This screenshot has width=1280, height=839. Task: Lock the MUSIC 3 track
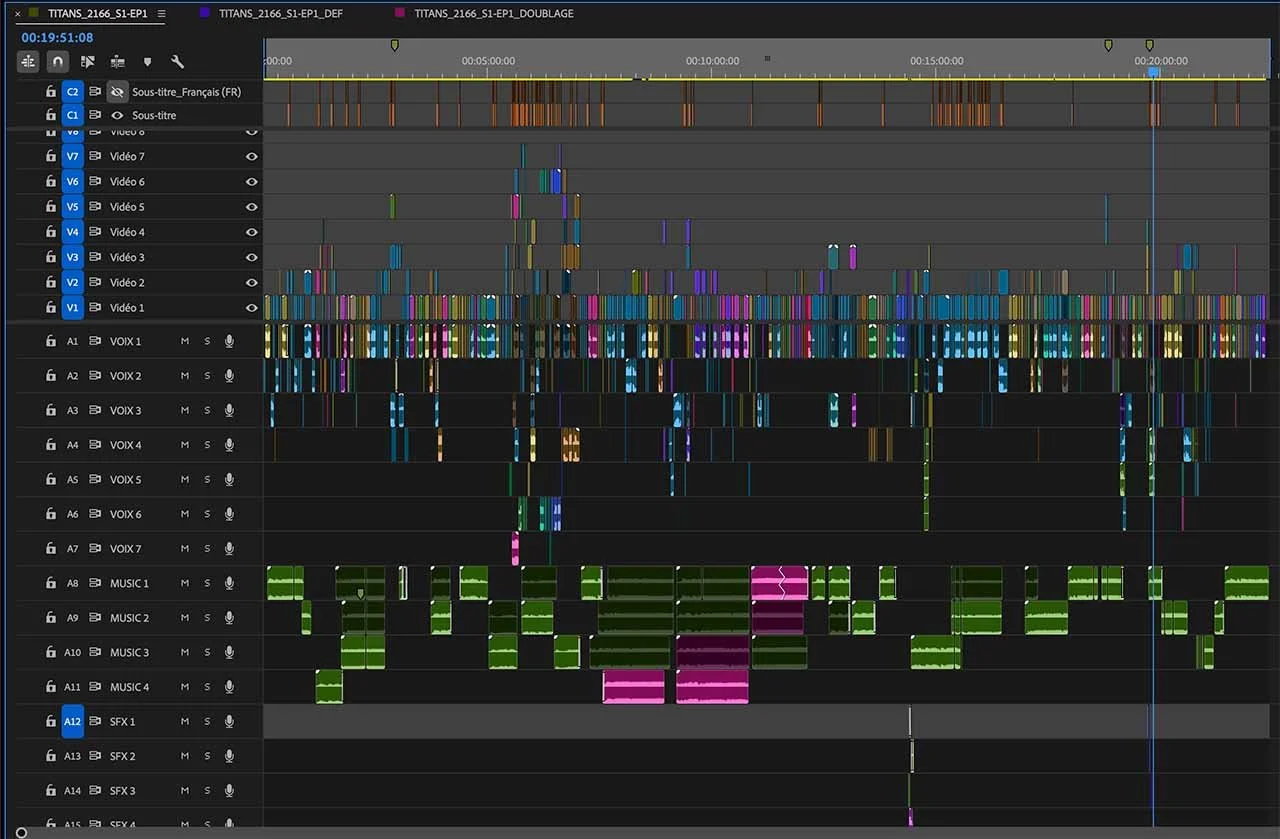(x=51, y=652)
